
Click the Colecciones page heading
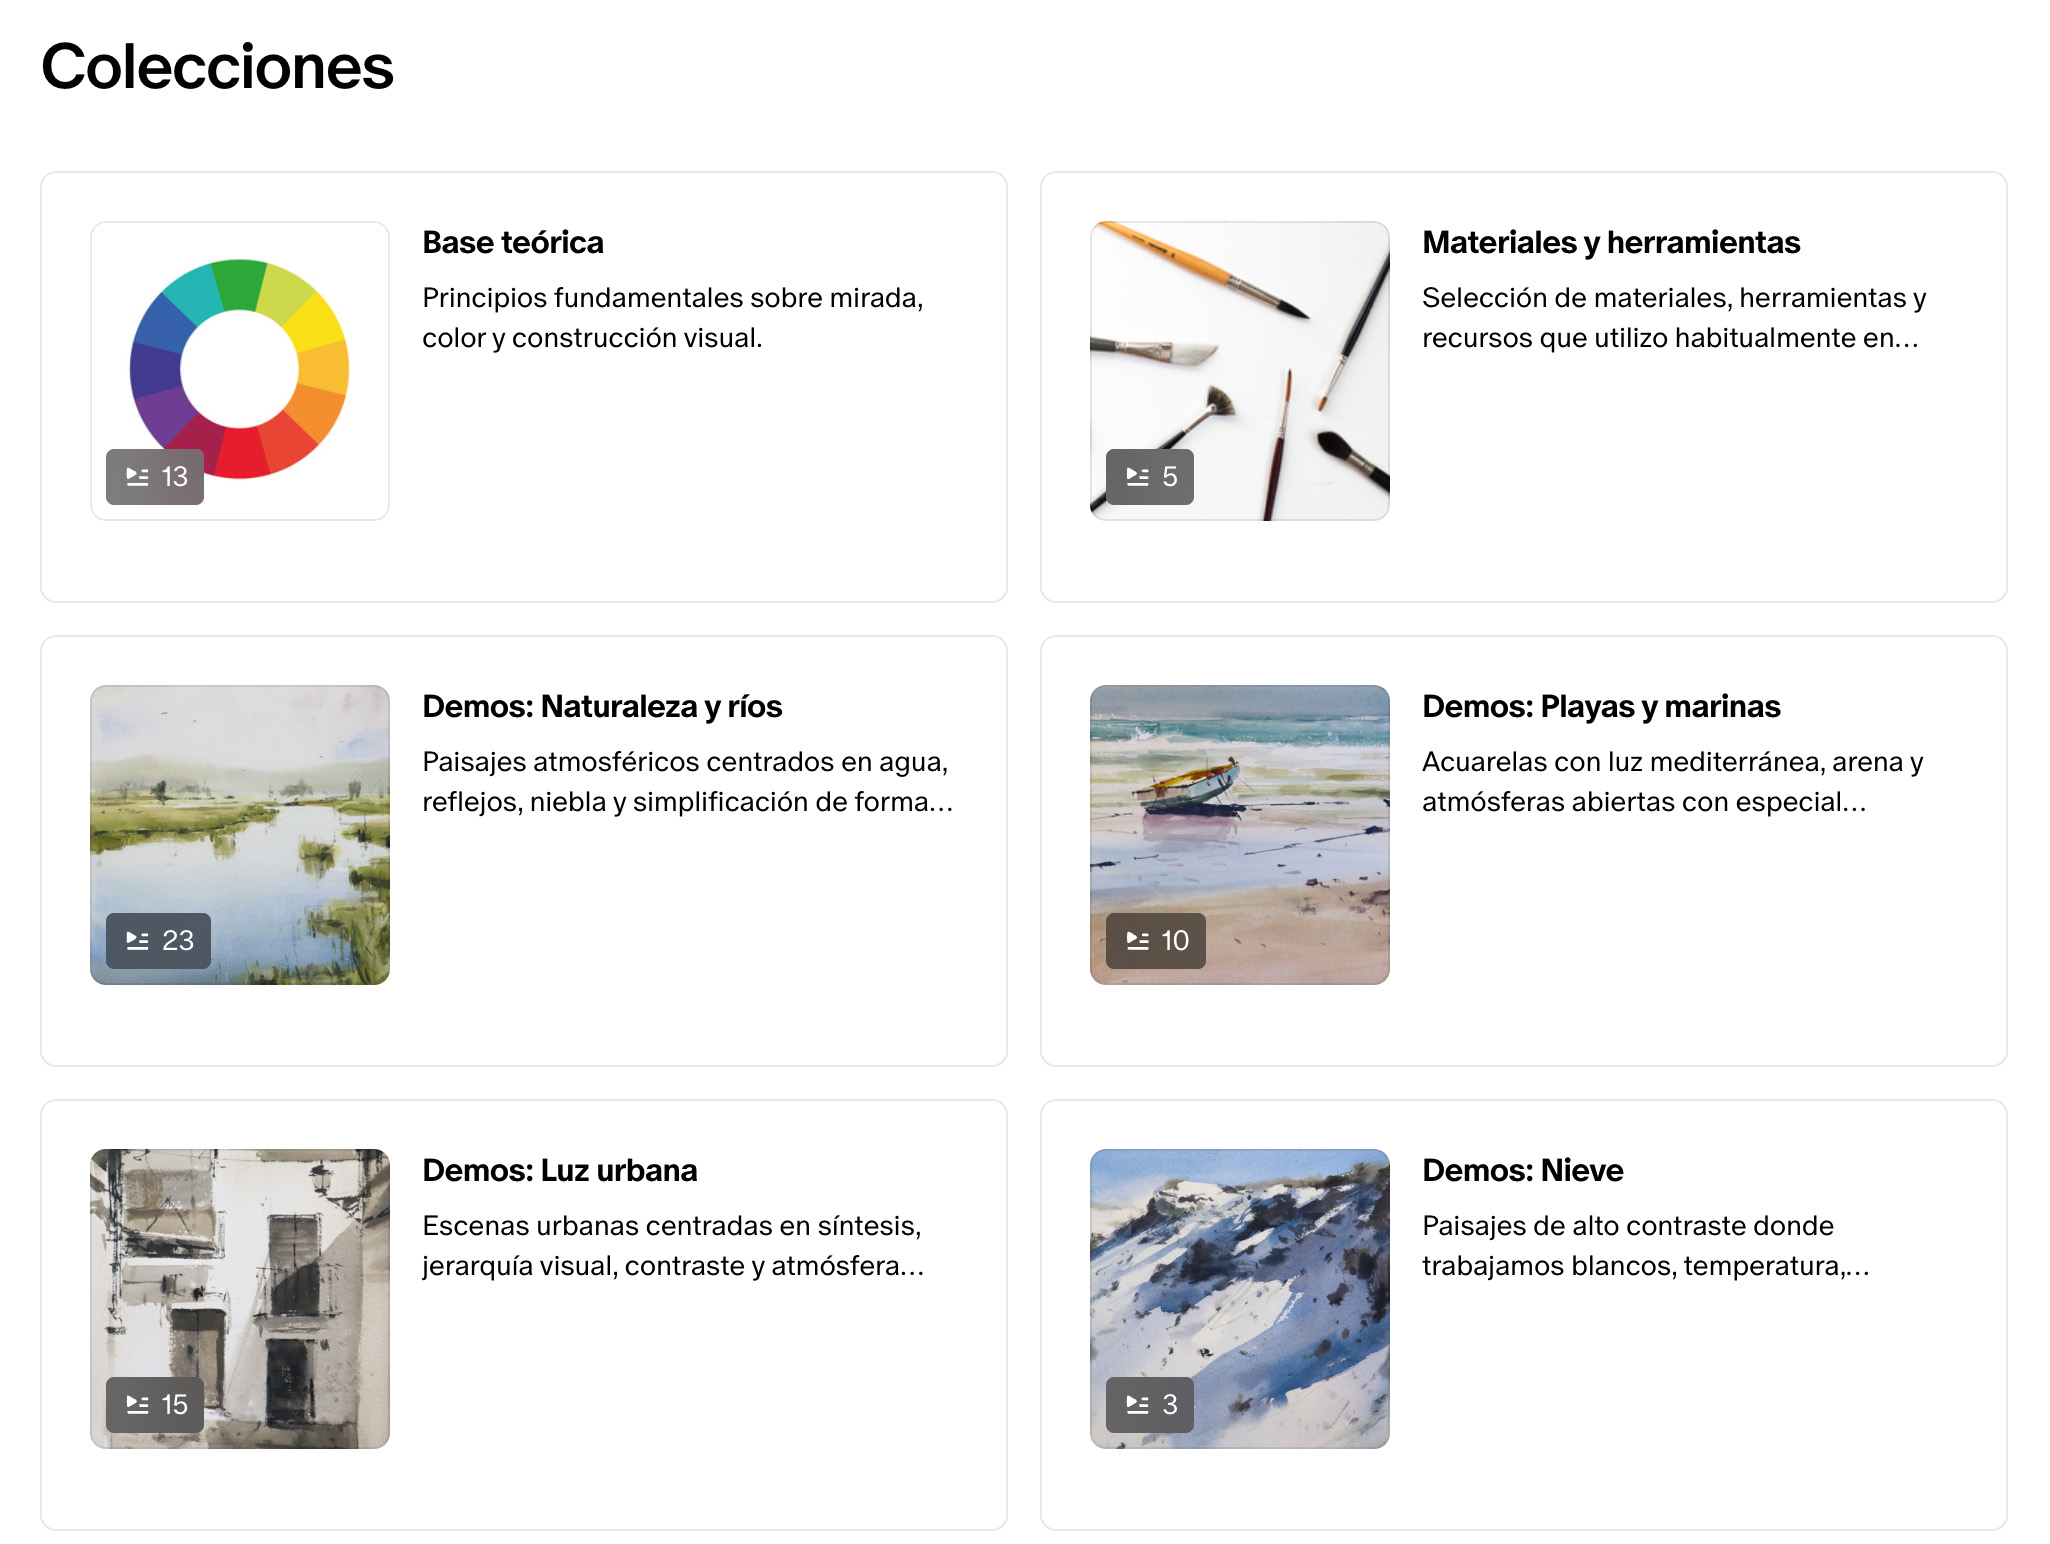[217, 67]
